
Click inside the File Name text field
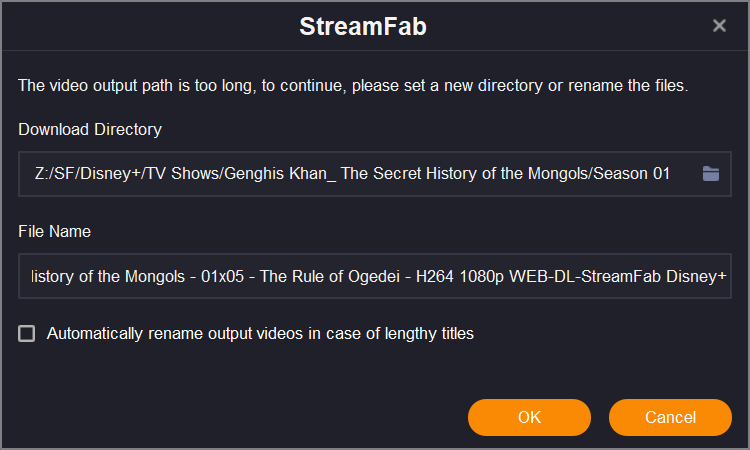tap(375, 276)
